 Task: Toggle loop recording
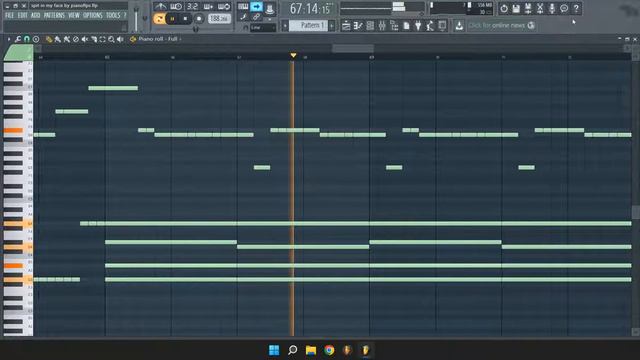click(x=224, y=7)
